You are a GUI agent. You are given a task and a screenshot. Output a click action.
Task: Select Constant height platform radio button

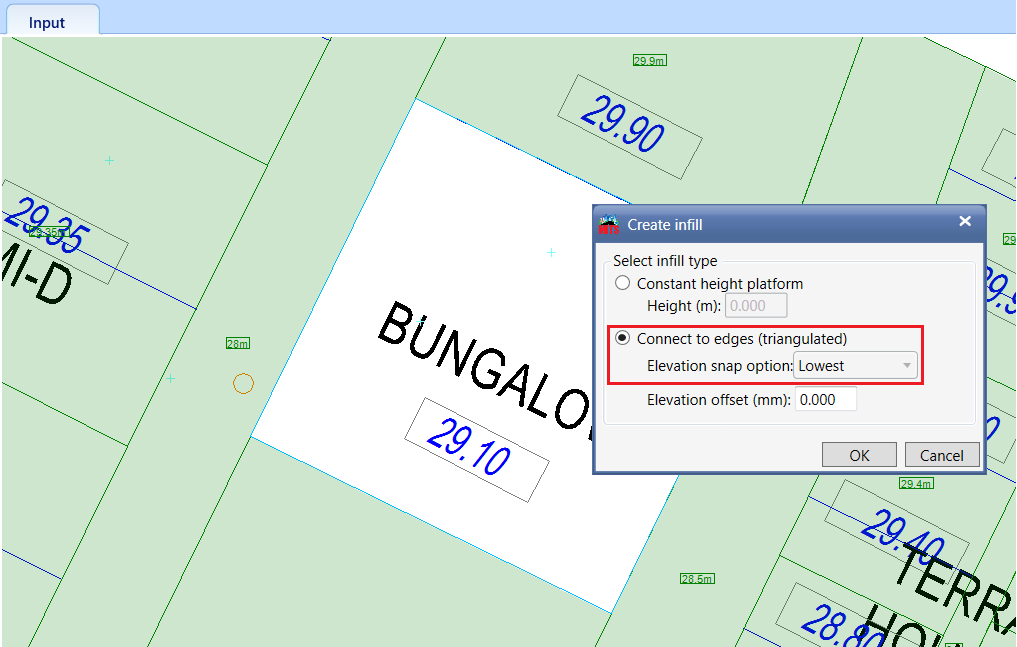(622, 283)
